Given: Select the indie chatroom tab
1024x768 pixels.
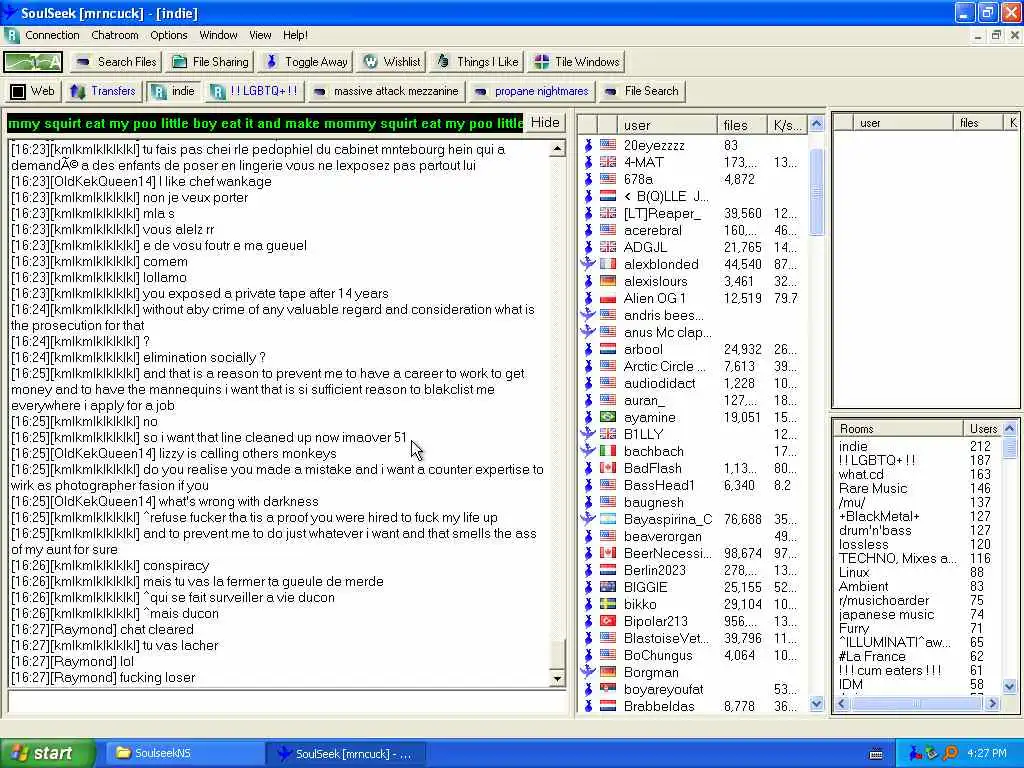Looking at the screenshot, I should coord(174,91).
